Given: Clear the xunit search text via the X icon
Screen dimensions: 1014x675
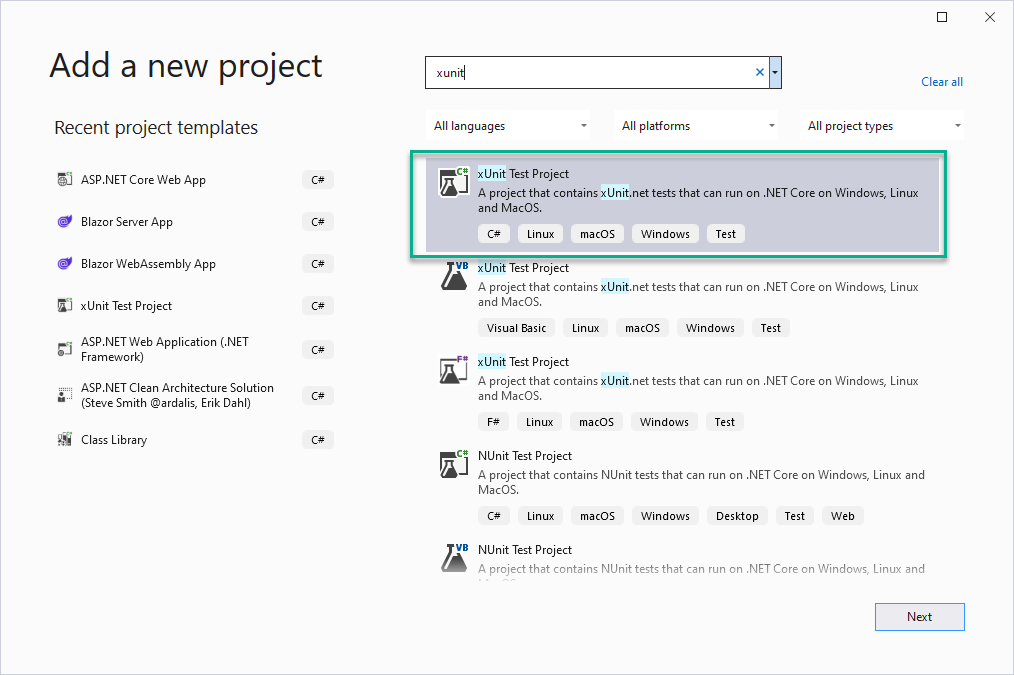Looking at the screenshot, I should 759,72.
